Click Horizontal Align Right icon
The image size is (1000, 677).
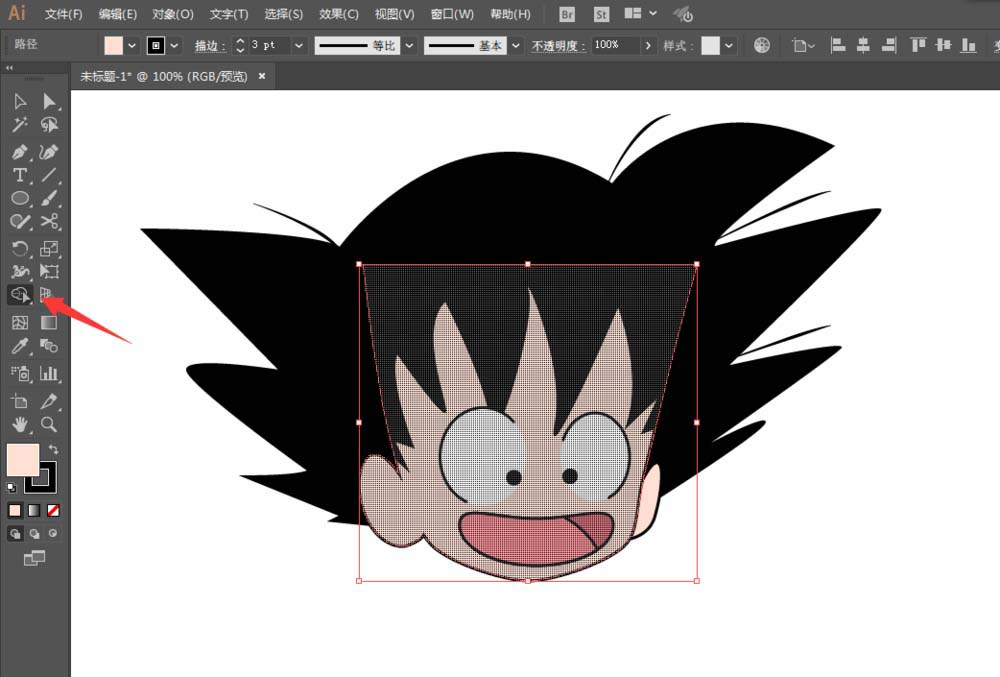pyautogui.click(x=889, y=45)
